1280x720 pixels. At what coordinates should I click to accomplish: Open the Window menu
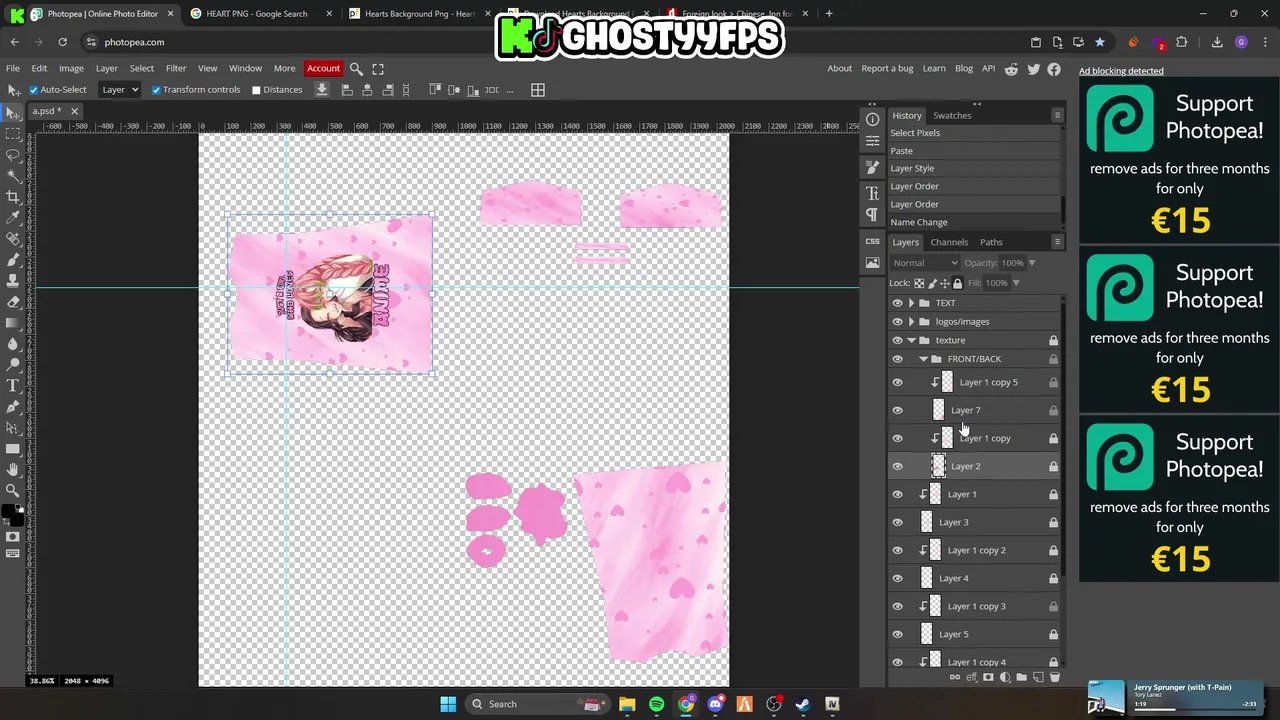pos(245,69)
